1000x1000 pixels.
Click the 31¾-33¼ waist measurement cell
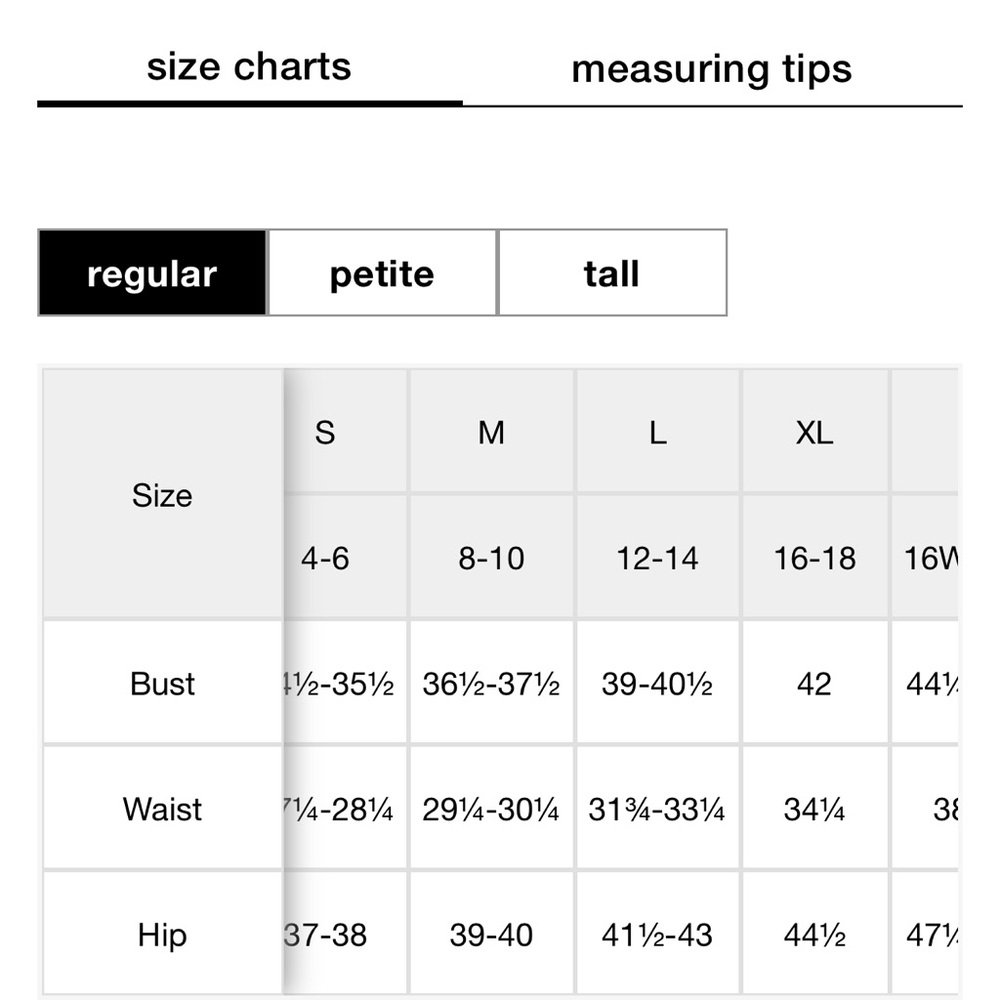point(658,808)
